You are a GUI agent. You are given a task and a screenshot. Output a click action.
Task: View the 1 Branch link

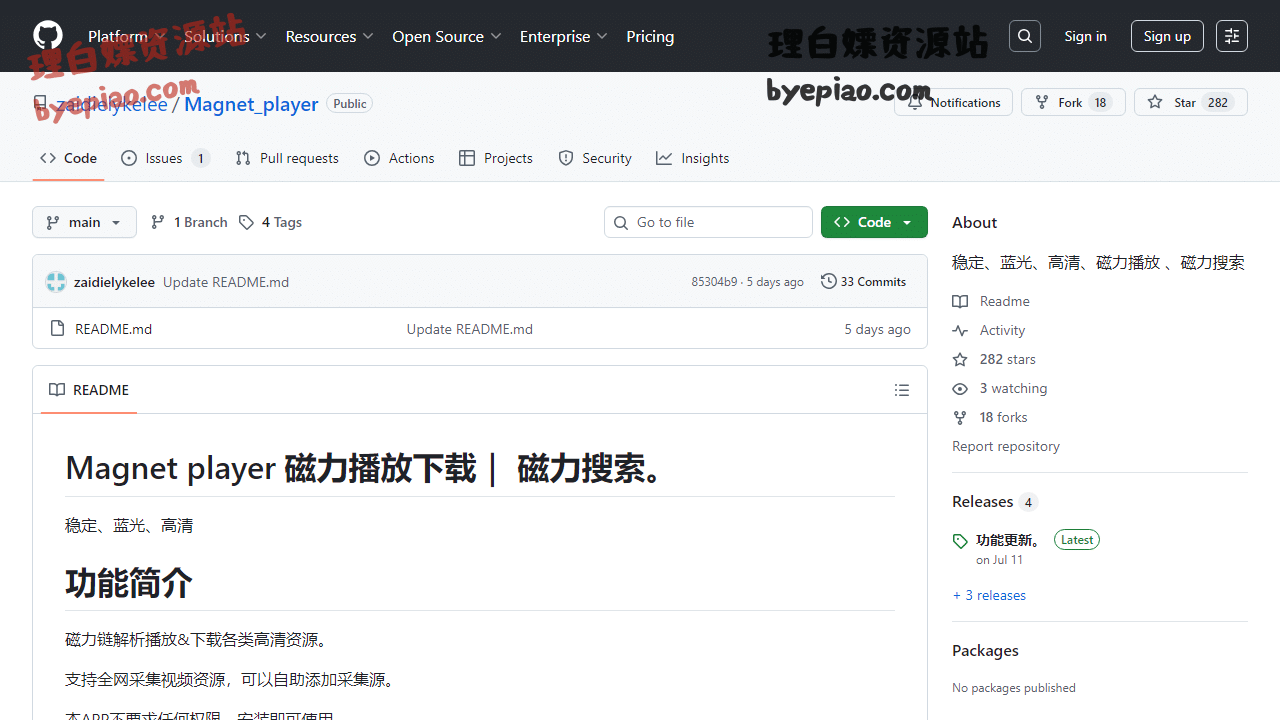pos(189,222)
